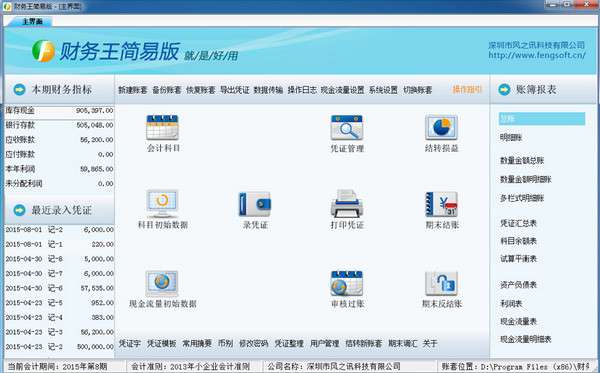Open 操作日志 from top menu
This screenshot has width=600, height=373.
pos(302,90)
